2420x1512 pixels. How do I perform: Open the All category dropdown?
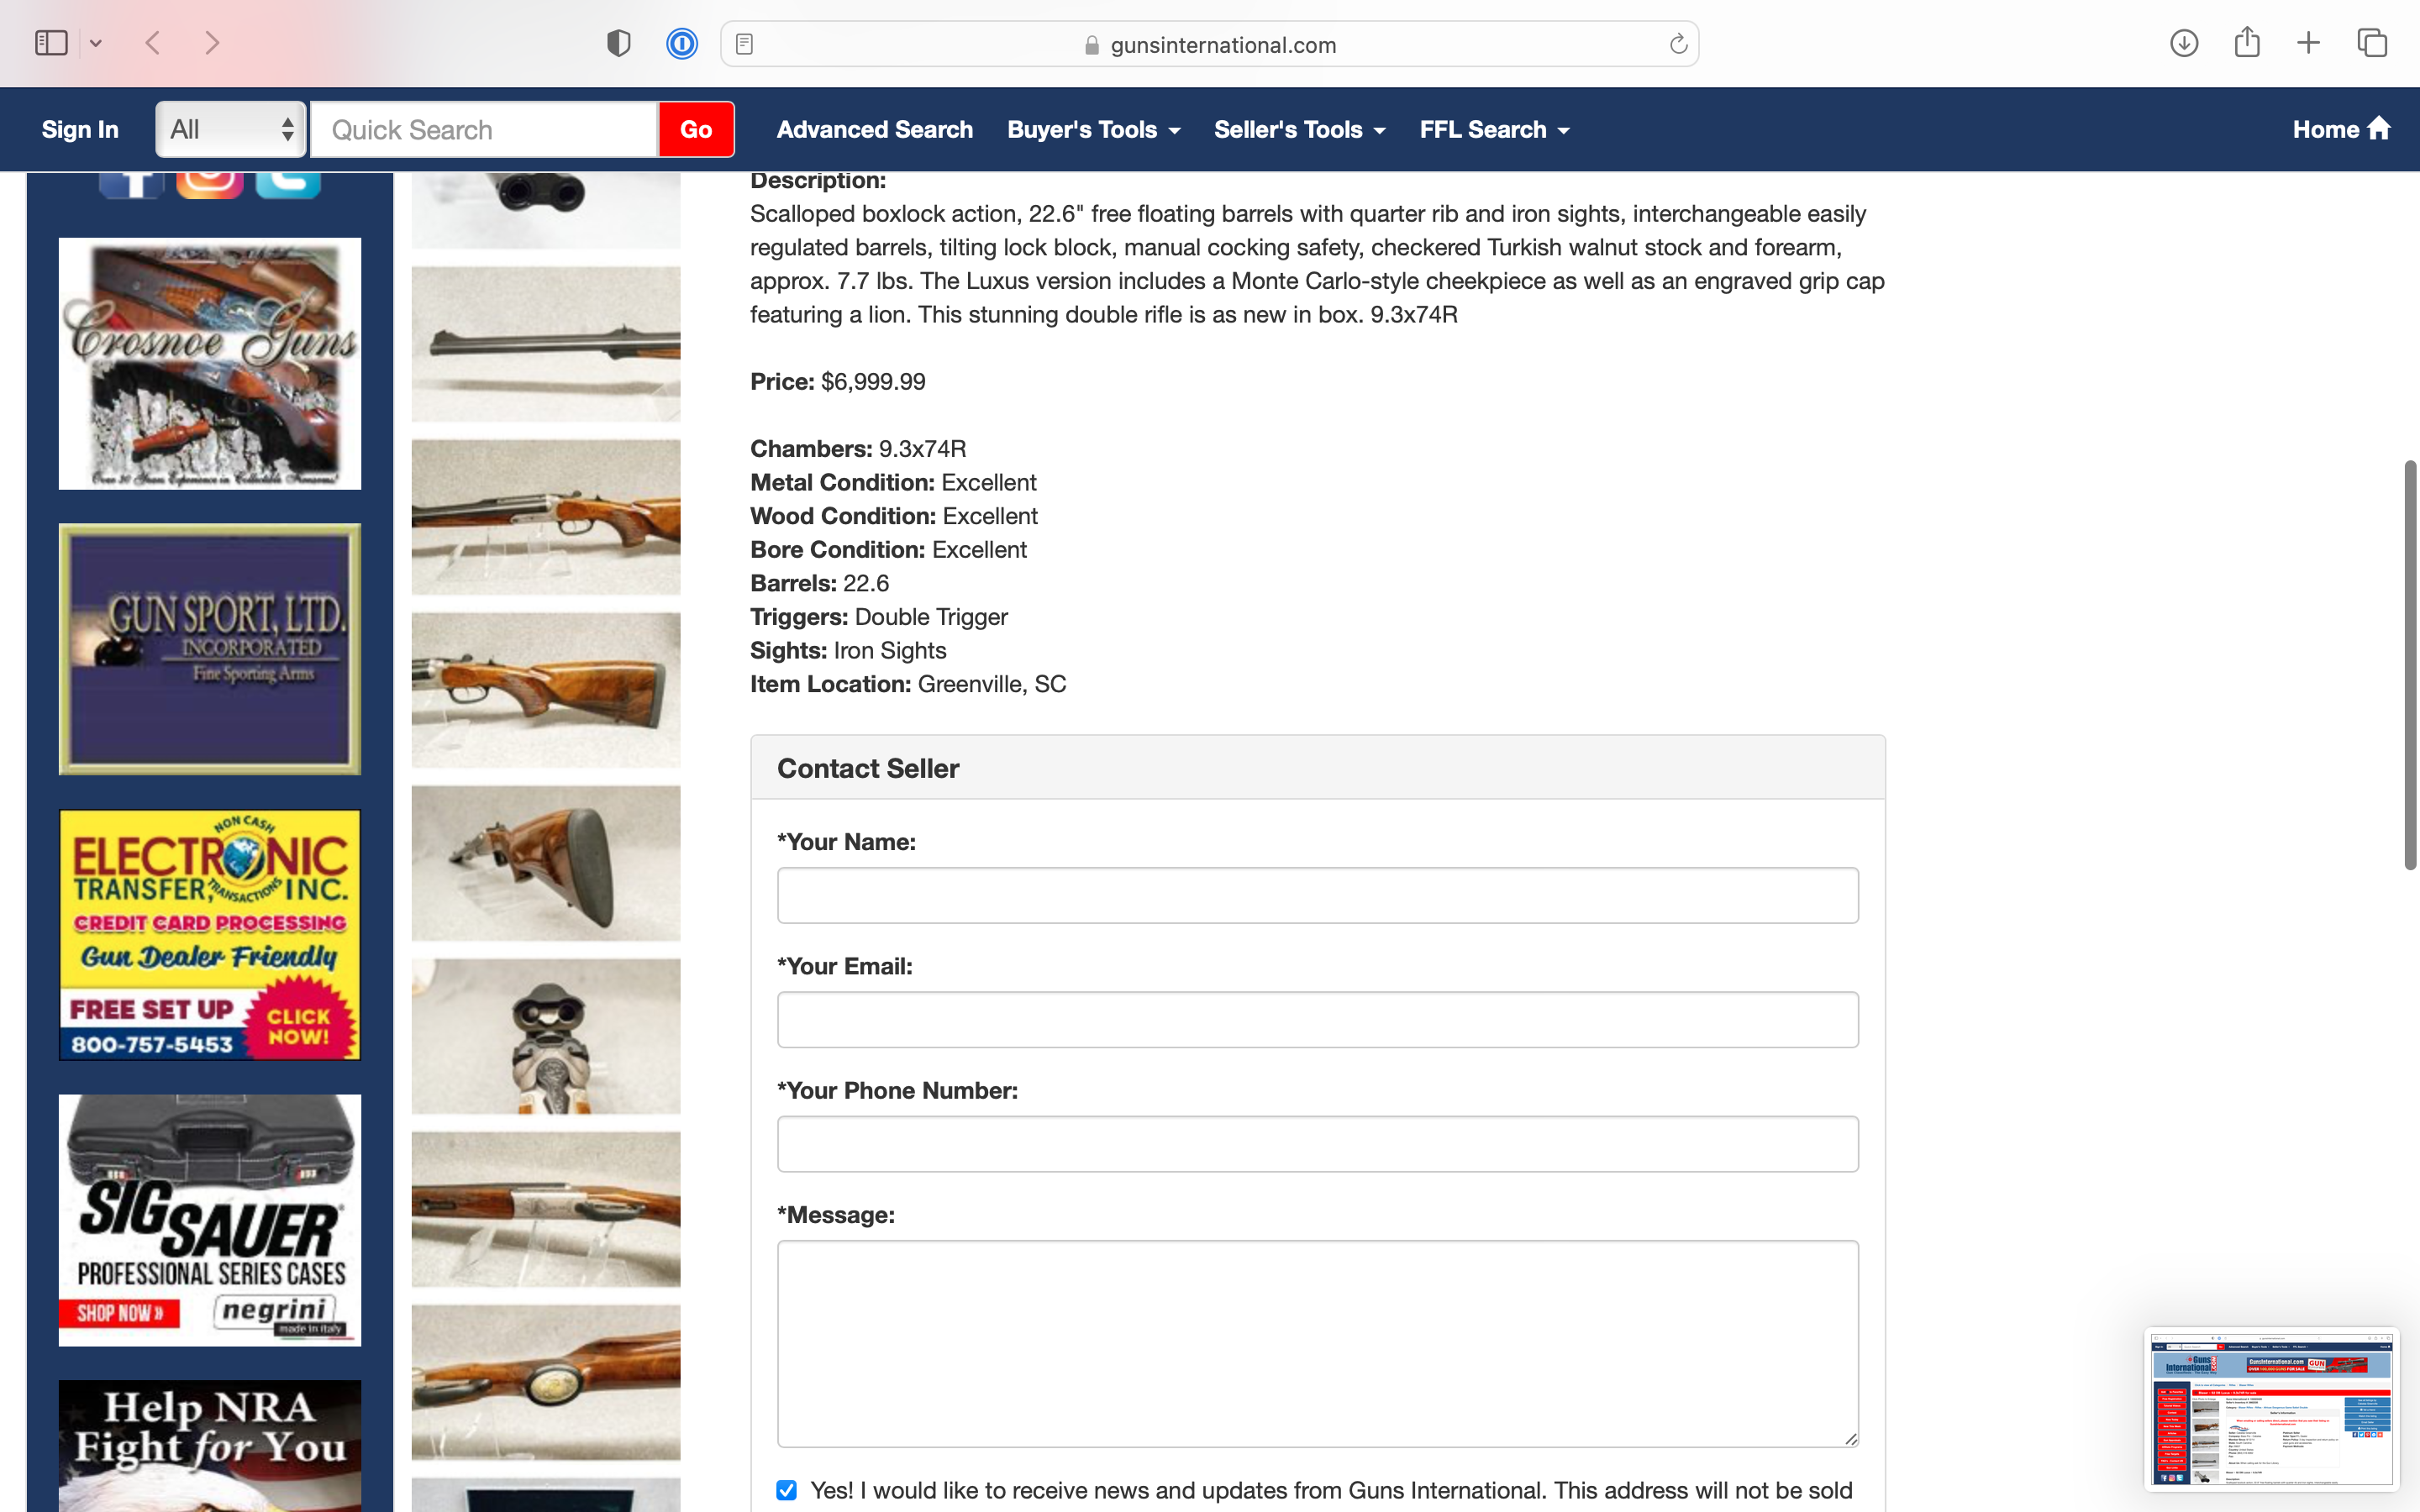[x=231, y=129]
